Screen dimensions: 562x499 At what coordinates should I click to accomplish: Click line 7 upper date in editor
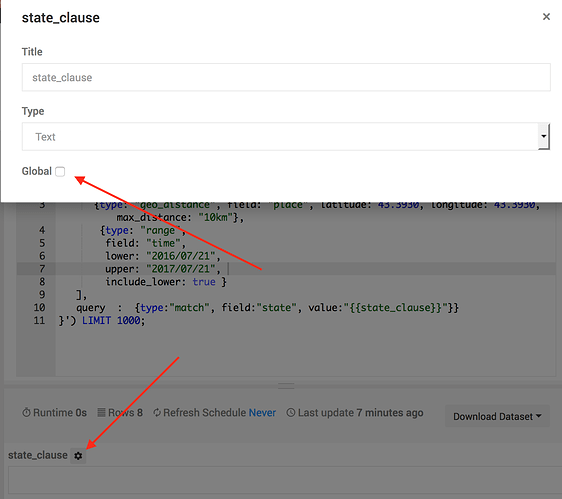[x=181, y=268]
